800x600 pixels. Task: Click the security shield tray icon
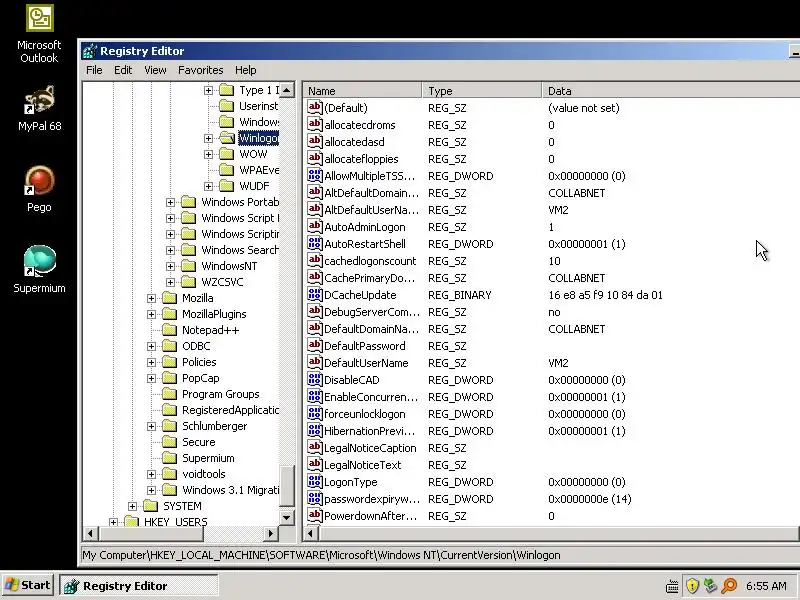pos(692,586)
